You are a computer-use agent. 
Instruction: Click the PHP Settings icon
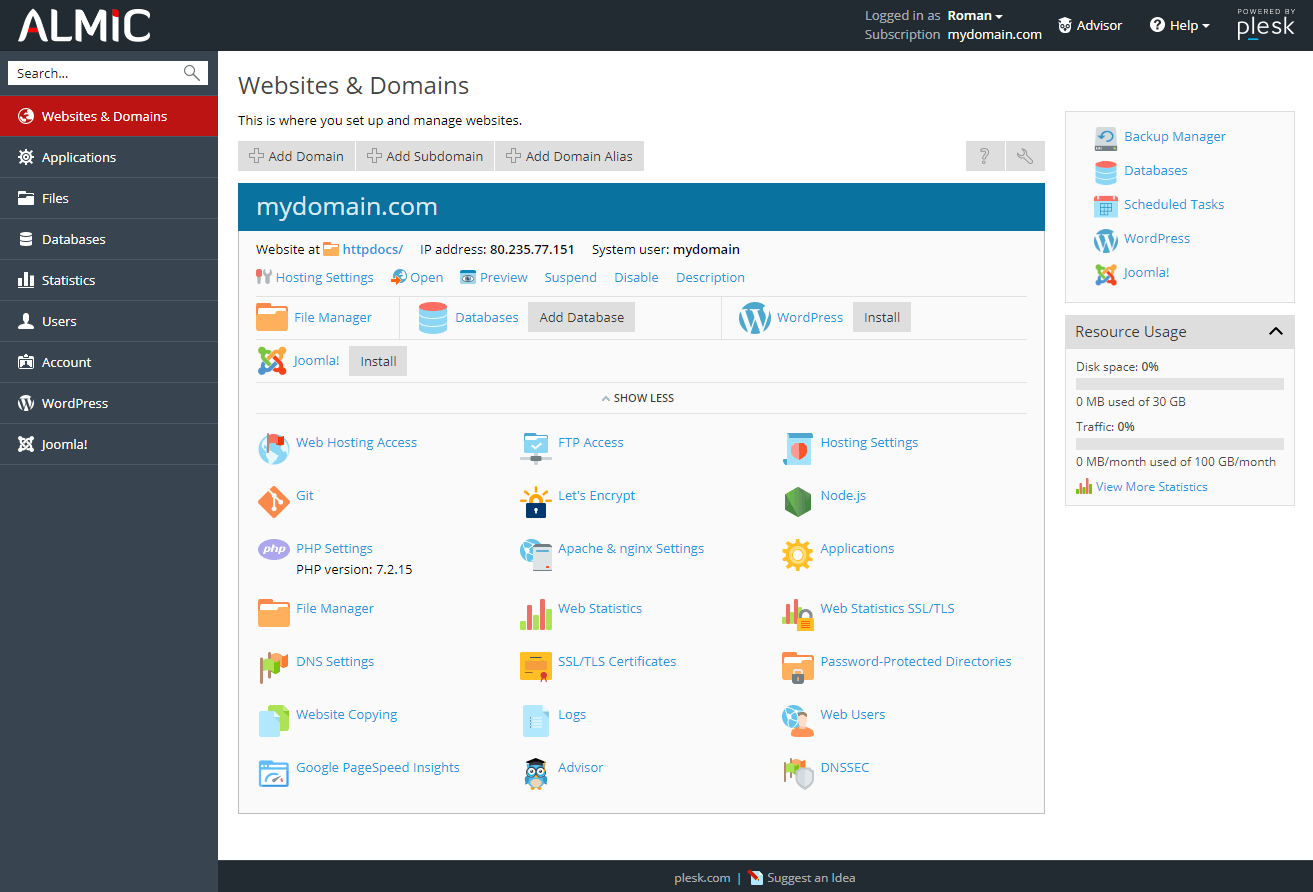[273, 549]
